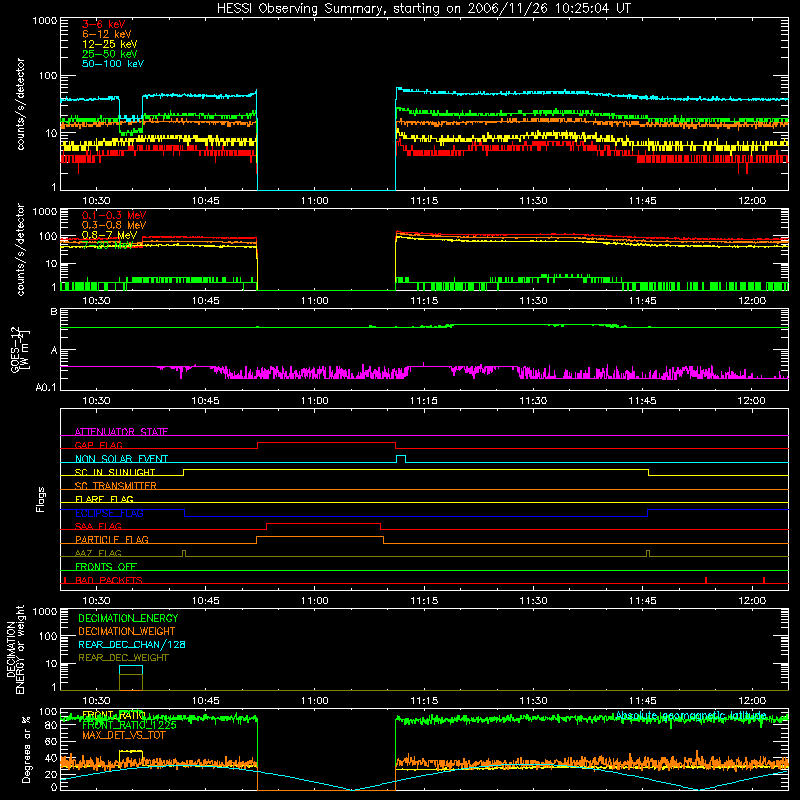Select the 11:30 tick label under the GOES-12 panel
The image size is (800, 800).
click(533, 401)
